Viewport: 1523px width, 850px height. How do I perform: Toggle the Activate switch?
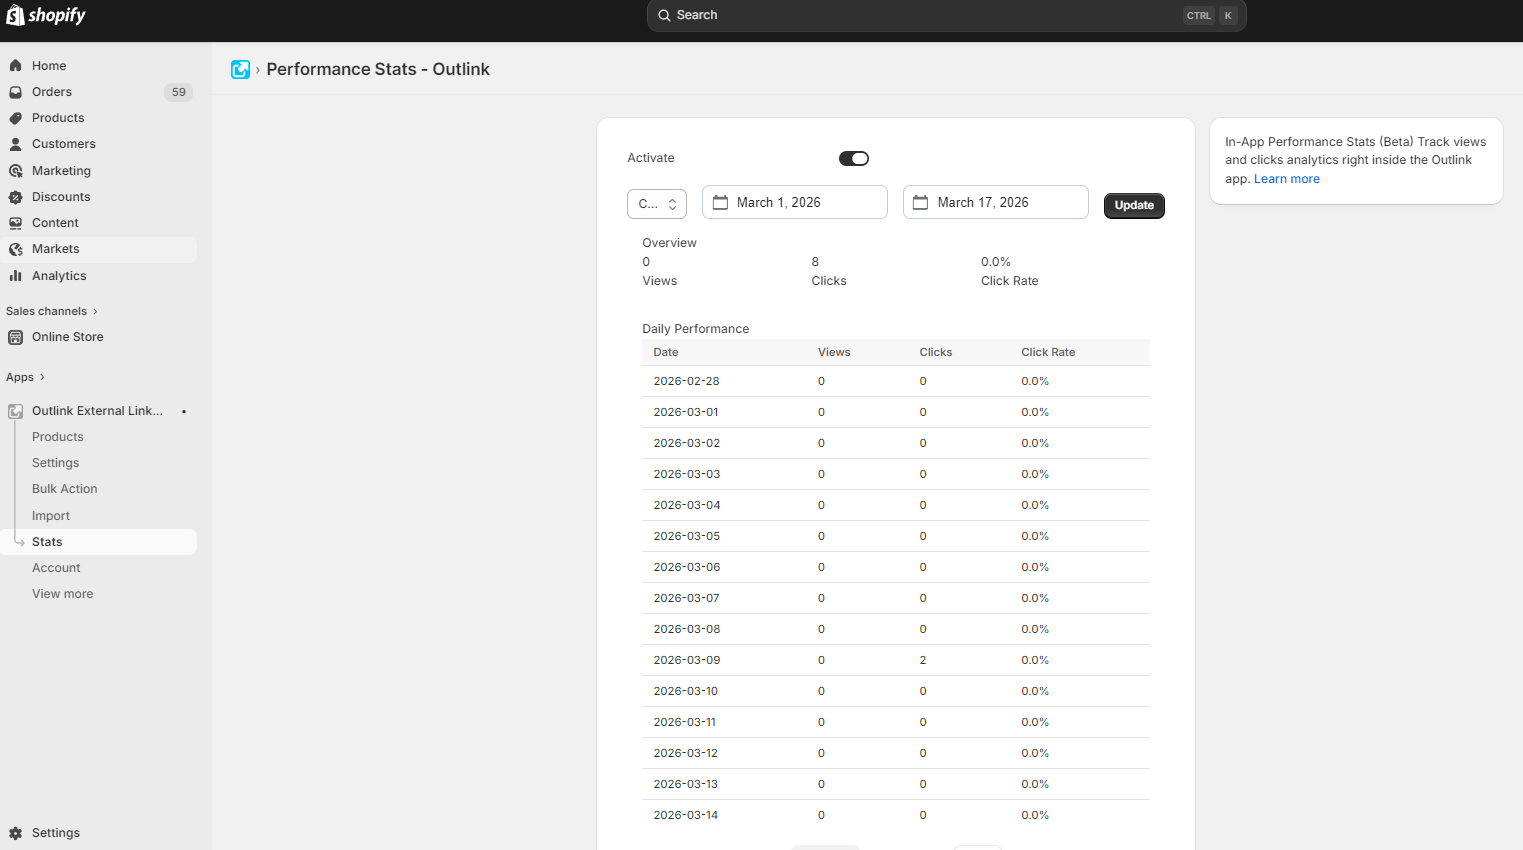coord(854,158)
